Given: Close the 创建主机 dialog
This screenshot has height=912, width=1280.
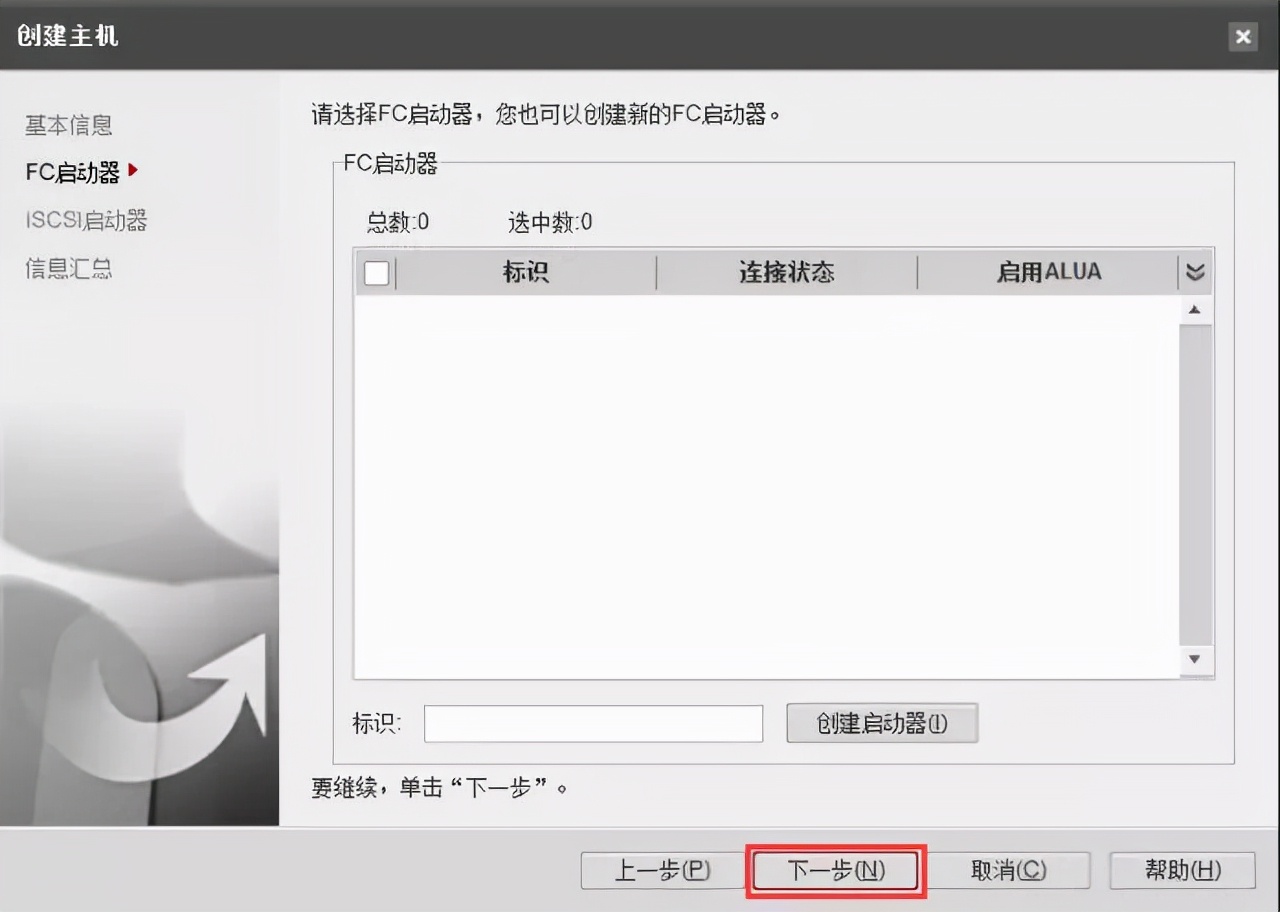Looking at the screenshot, I should [1243, 37].
